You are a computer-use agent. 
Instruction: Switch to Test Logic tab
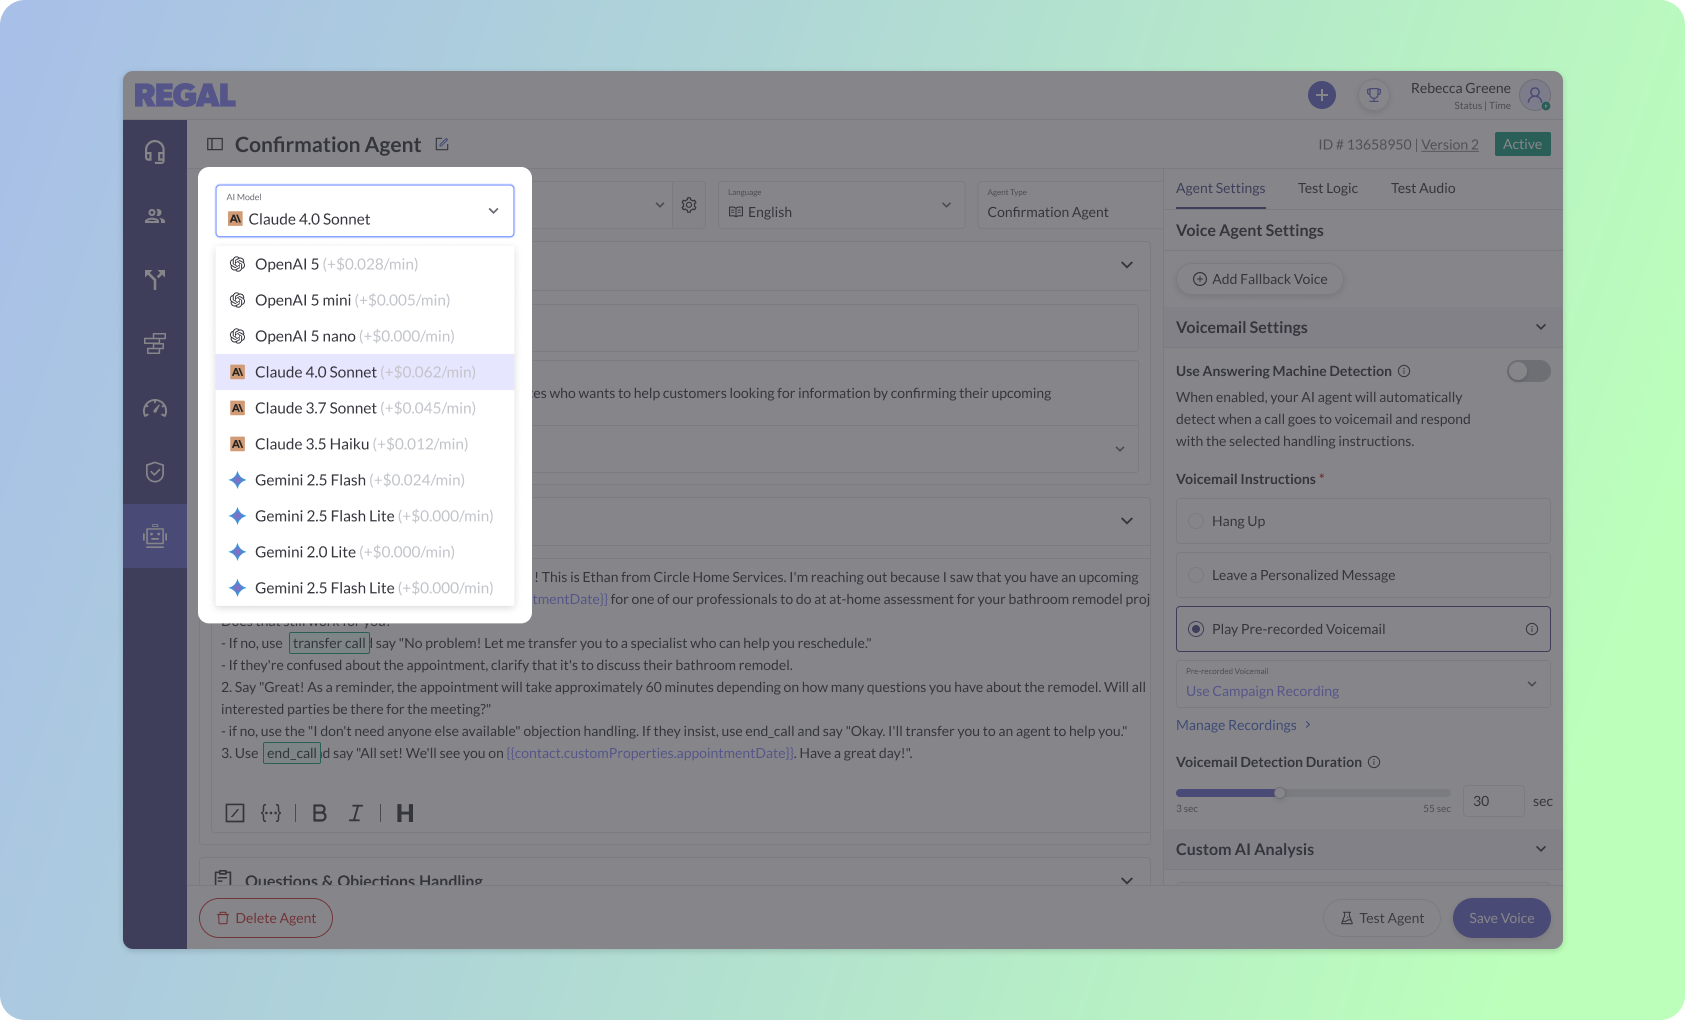coord(1328,188)
